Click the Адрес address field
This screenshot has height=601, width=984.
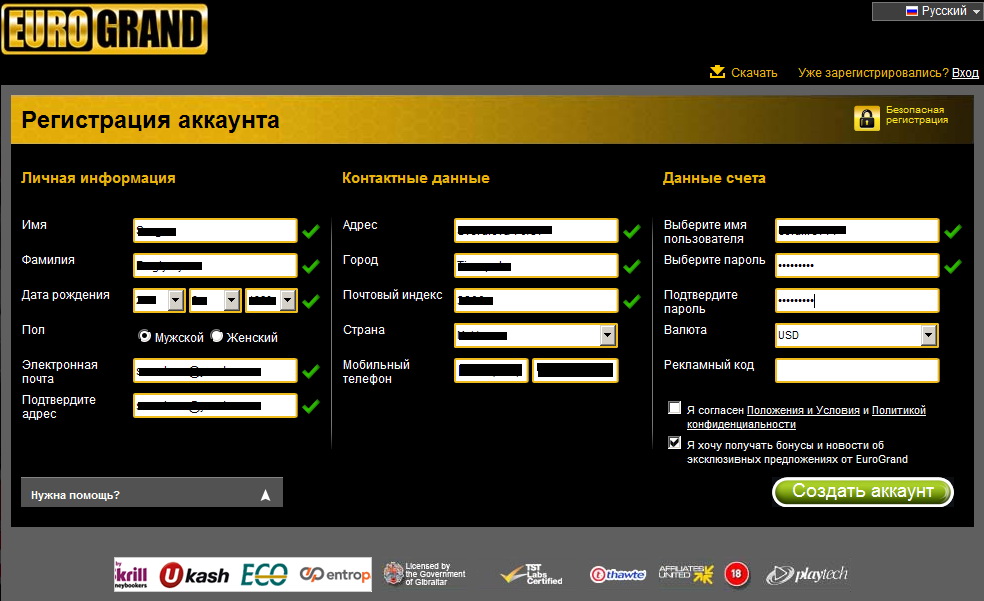(x=536, y=230)
